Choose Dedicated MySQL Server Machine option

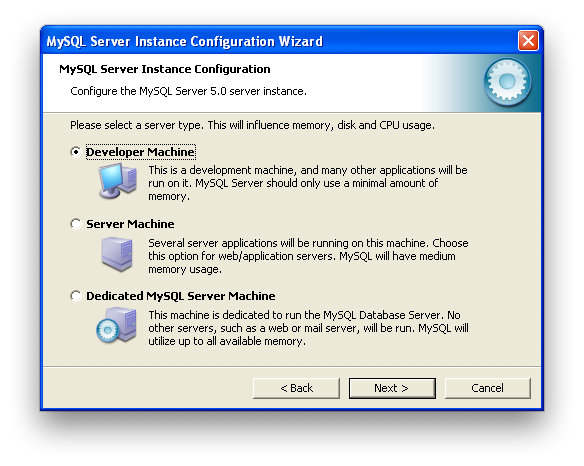click(x=76, y=296)
